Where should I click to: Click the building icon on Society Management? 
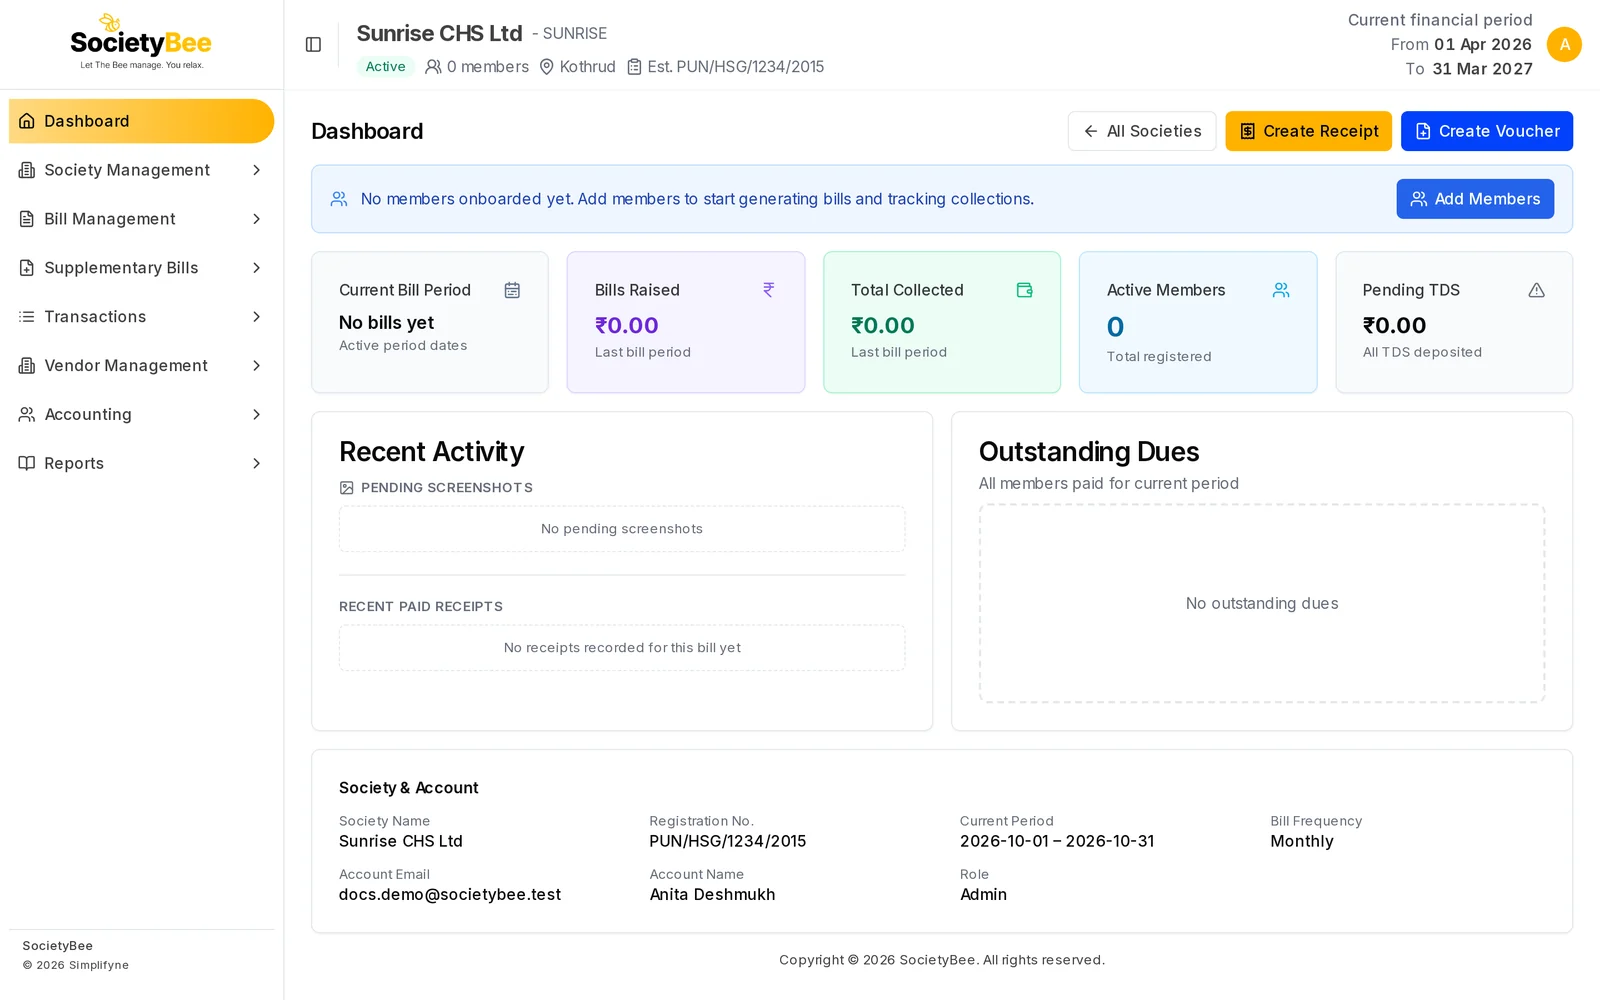coord(27,170)
